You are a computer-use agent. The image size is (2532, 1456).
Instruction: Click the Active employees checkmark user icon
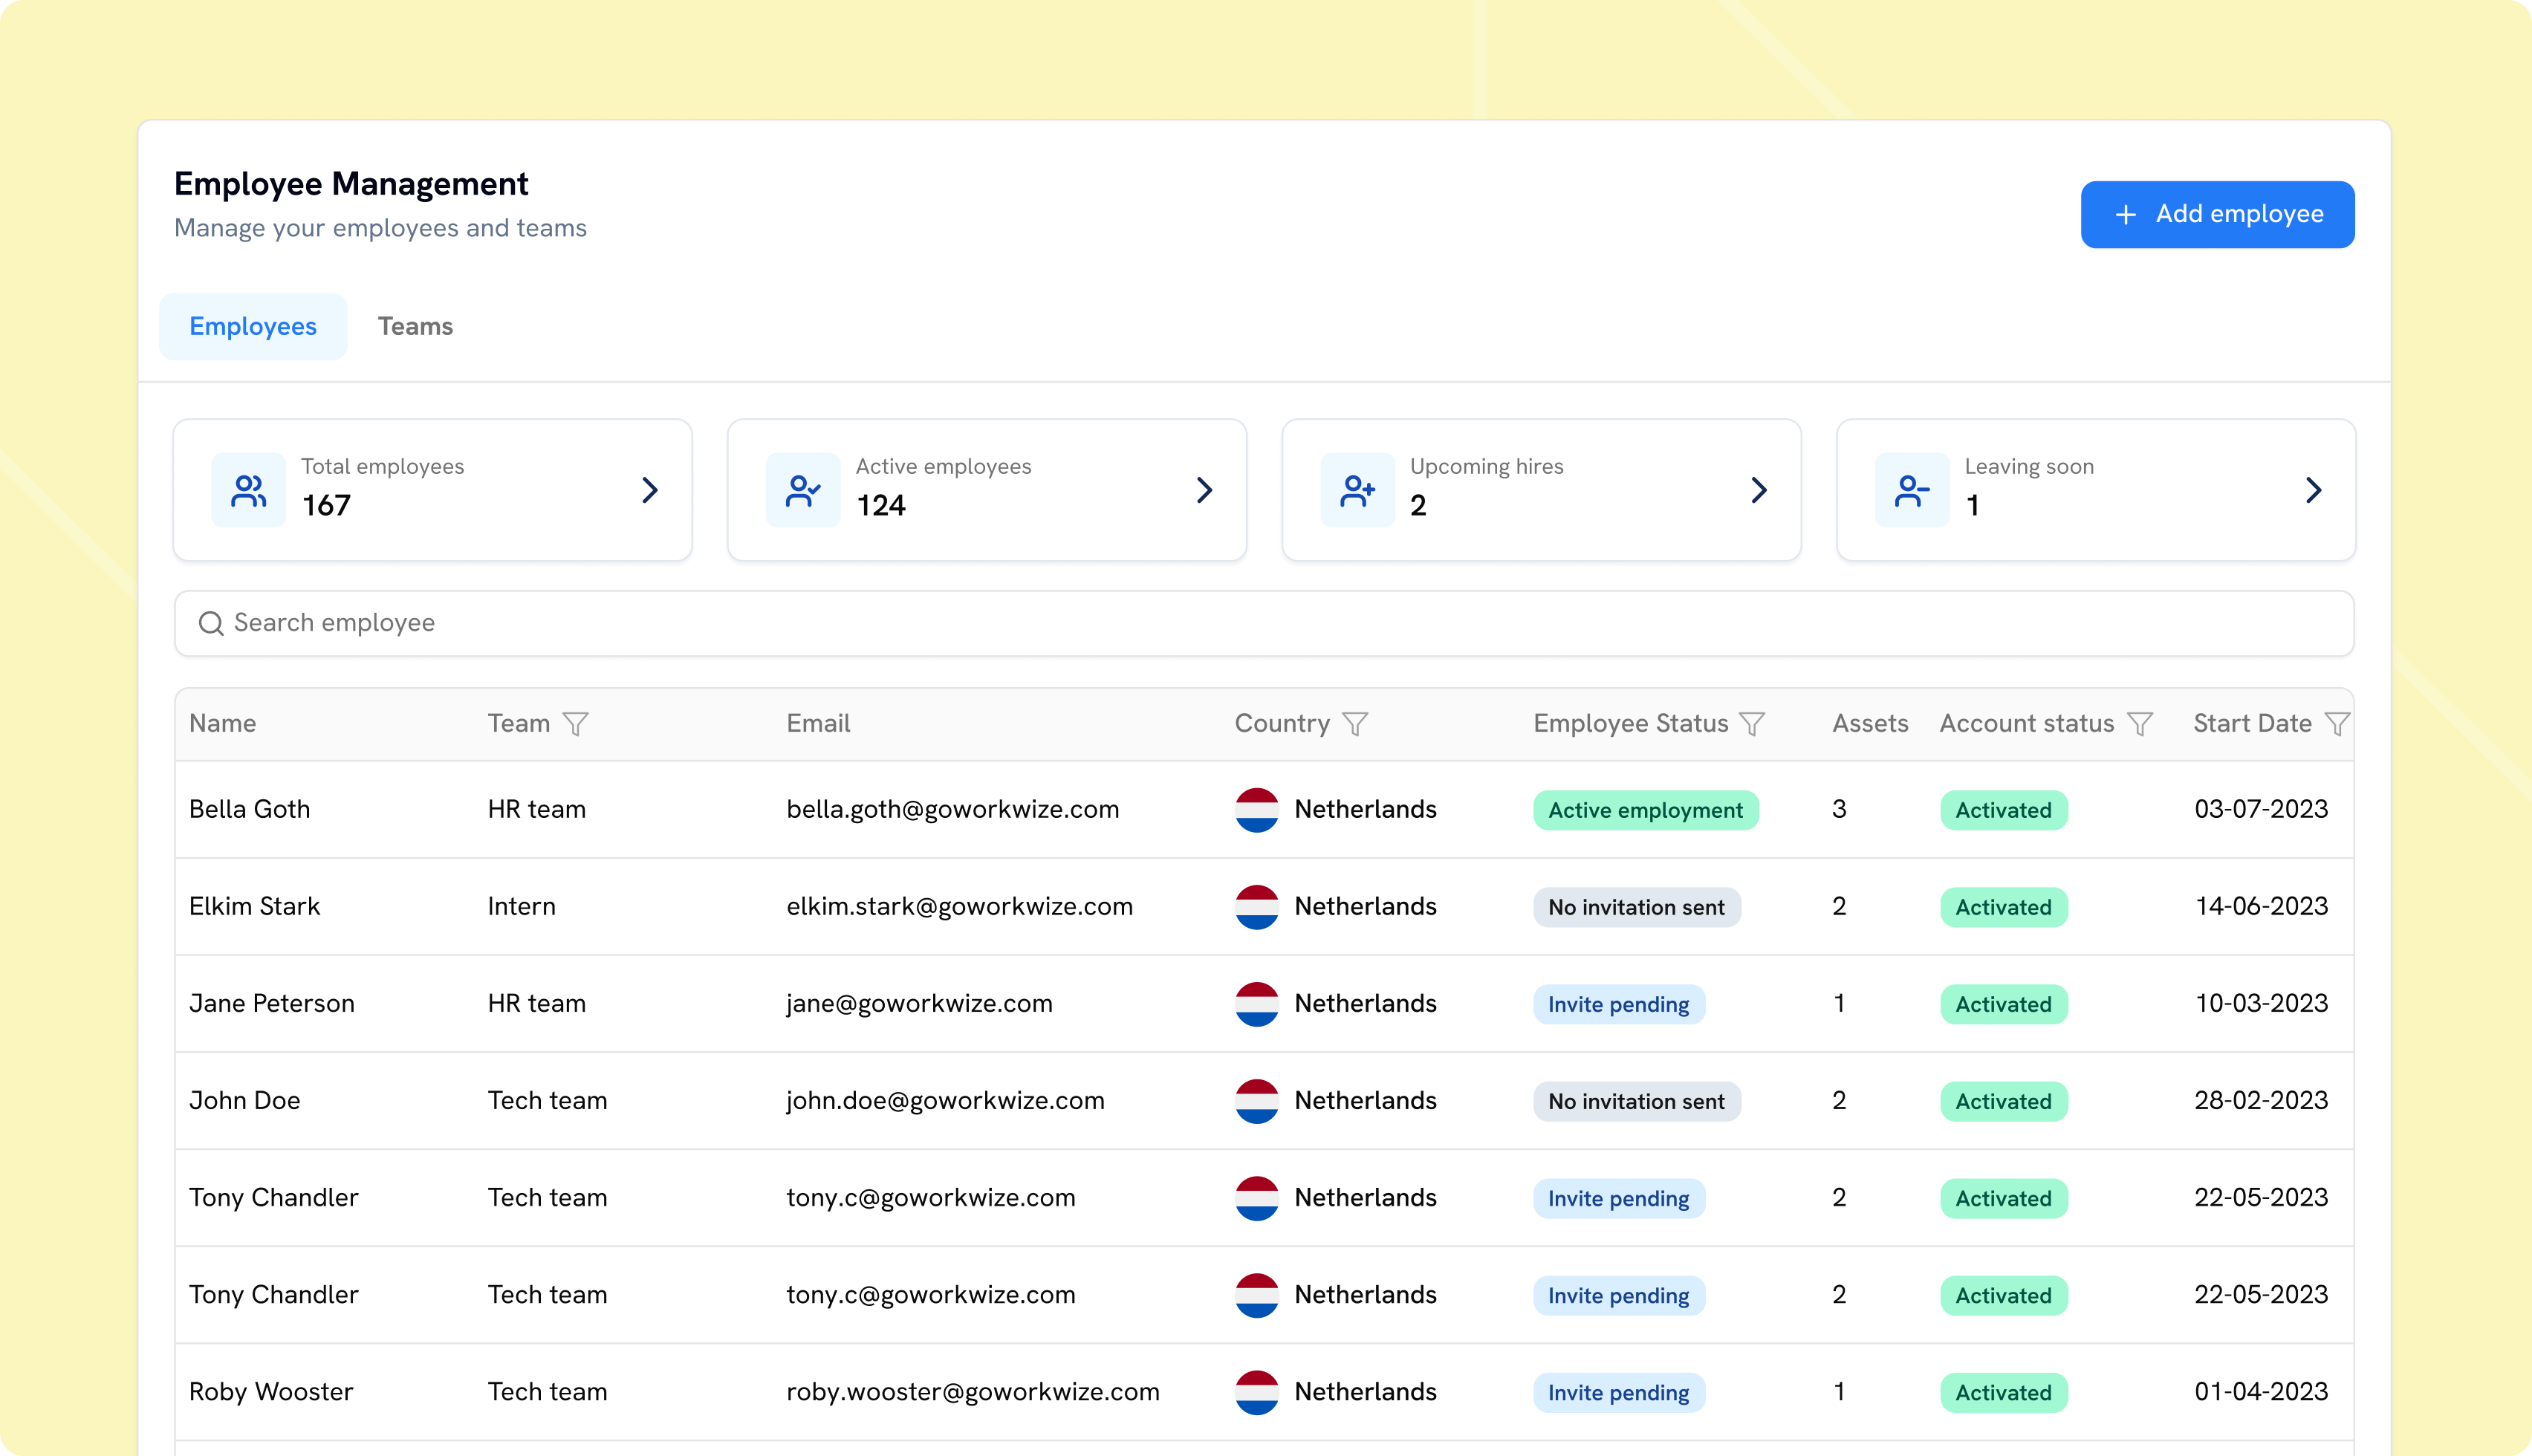pyautogui.click(x=803, y=490)
